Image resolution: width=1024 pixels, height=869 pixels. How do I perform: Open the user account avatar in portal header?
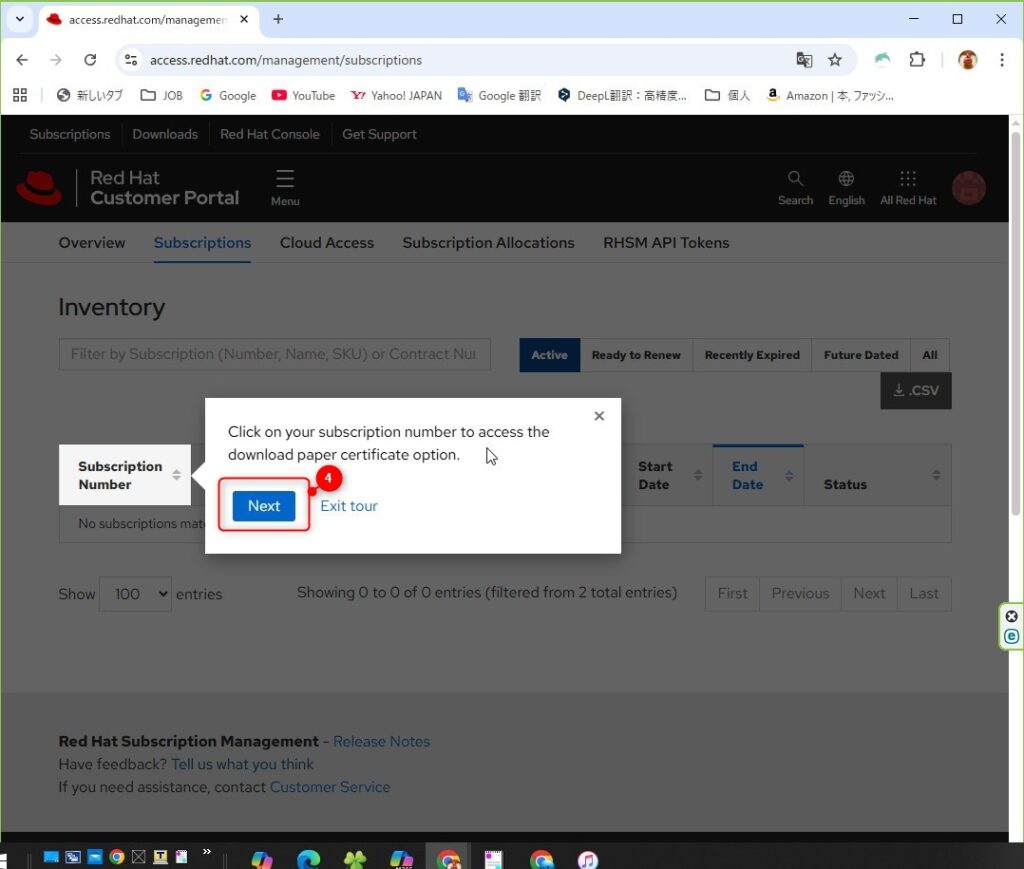pyautogui.click(x=968, y=188)
